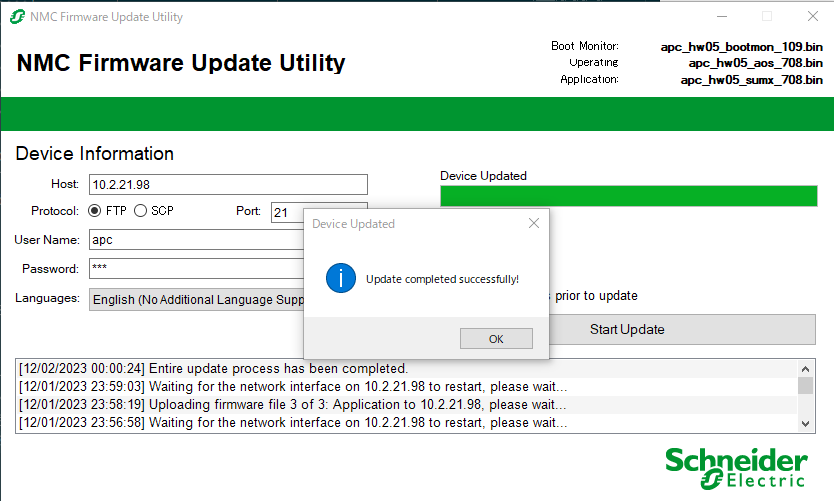Click OK in the Device Updated dialog
Image resolution: width=834 pixels, height=501 pixels.
tap(496, 339)
